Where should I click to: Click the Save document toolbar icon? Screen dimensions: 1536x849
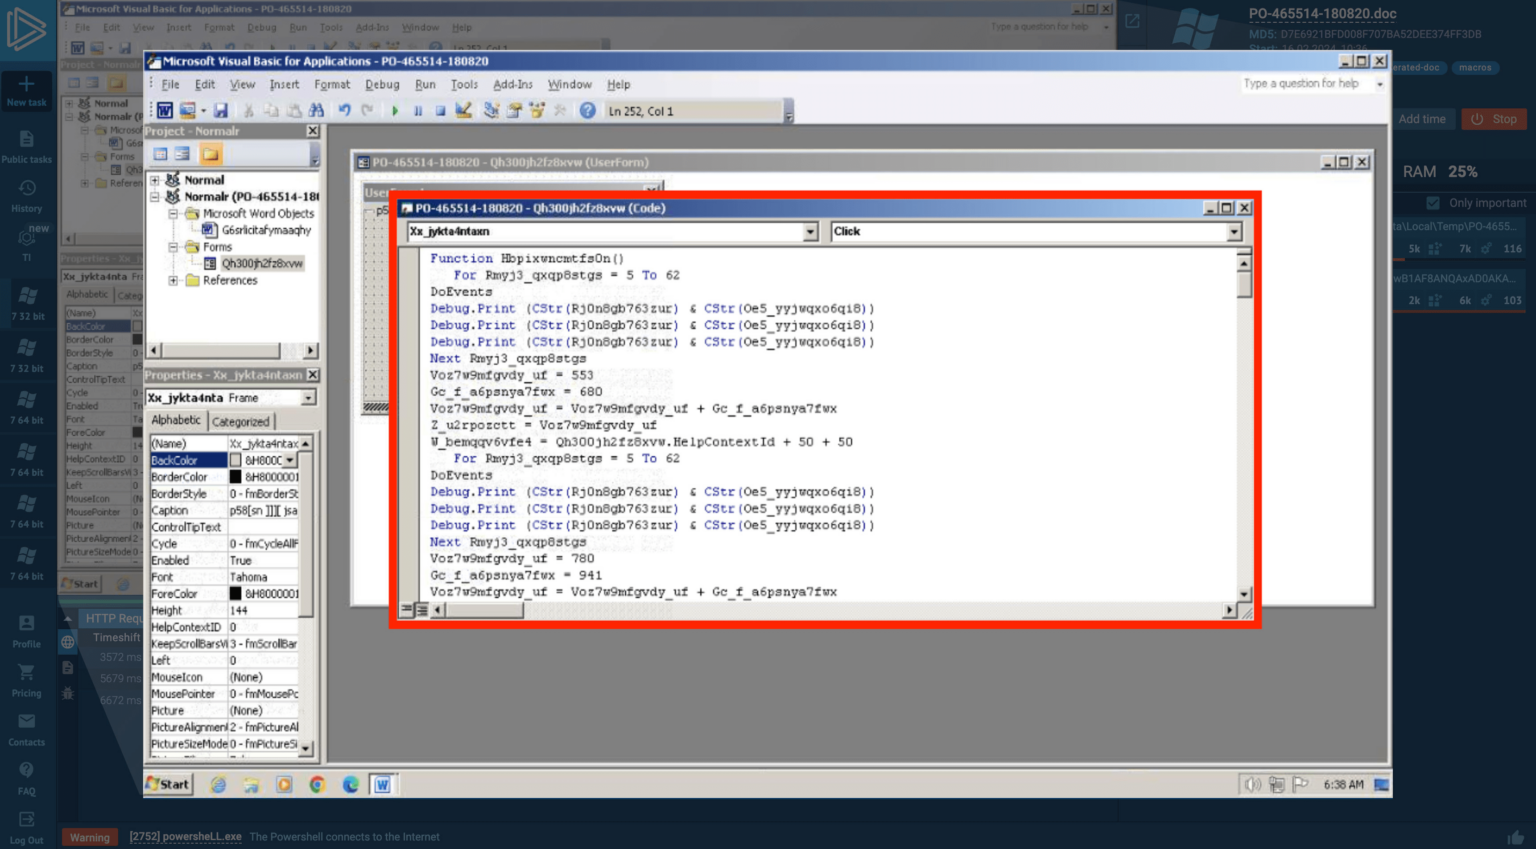(x=221, y=111)
